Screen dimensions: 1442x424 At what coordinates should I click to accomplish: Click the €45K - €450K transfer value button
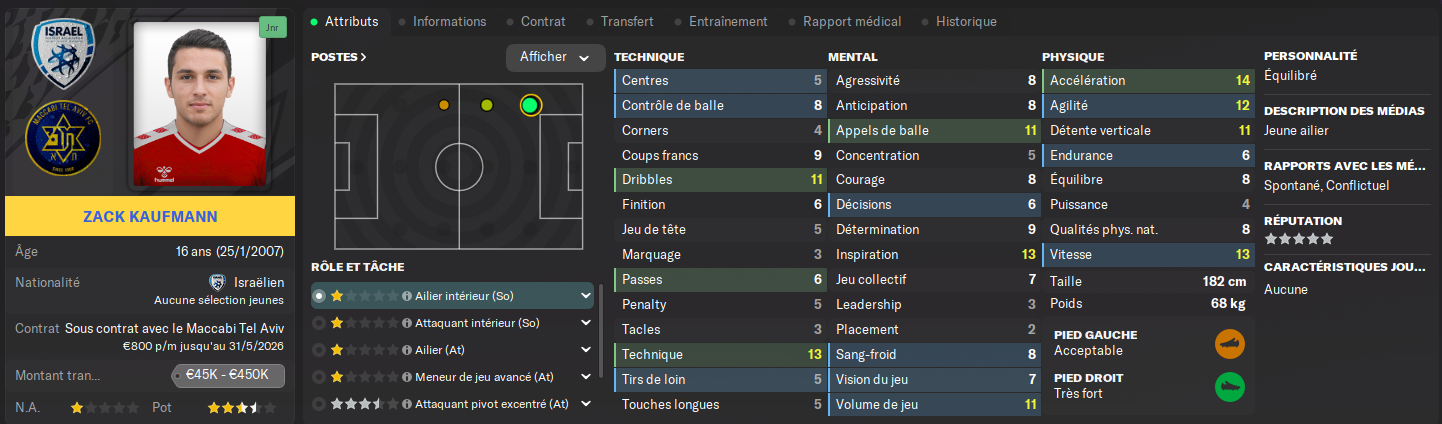tap(228, 376)
